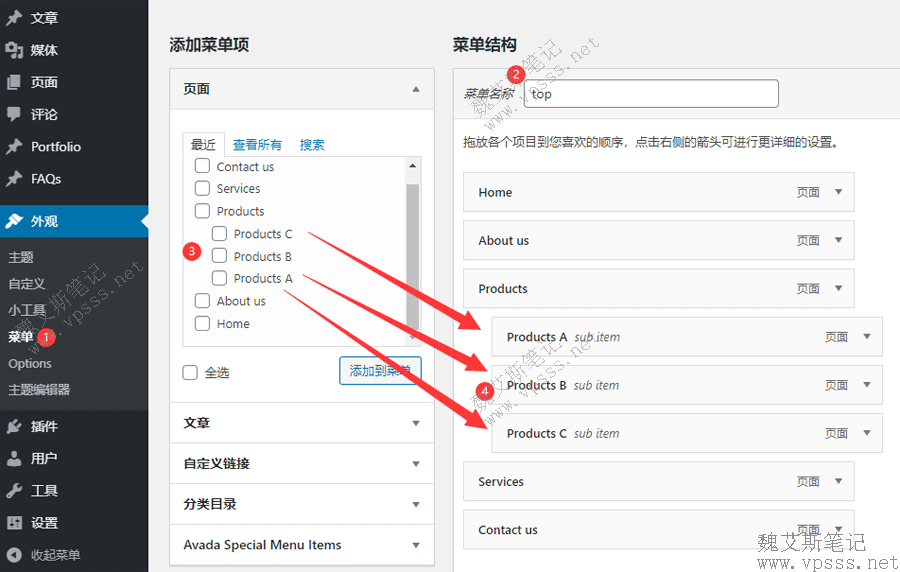900x572 pixels.
Task: Expand Products A sub item settings
Action: pyautogui.click(x=867, y=336)
